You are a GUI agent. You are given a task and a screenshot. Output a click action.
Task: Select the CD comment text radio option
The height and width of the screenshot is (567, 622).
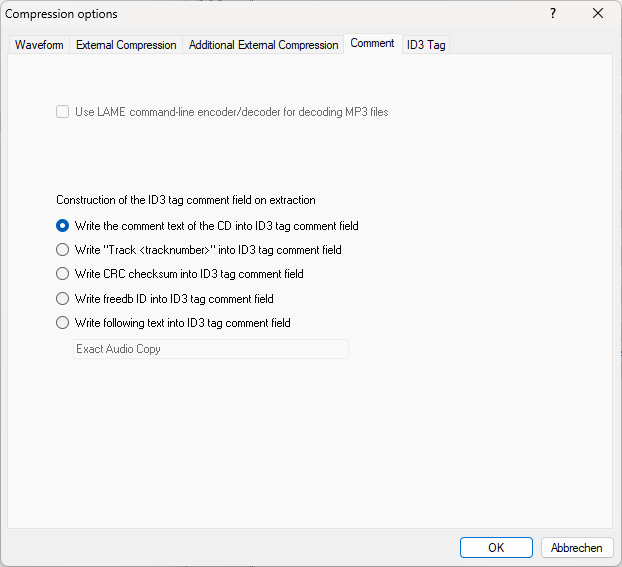point(63,226)
